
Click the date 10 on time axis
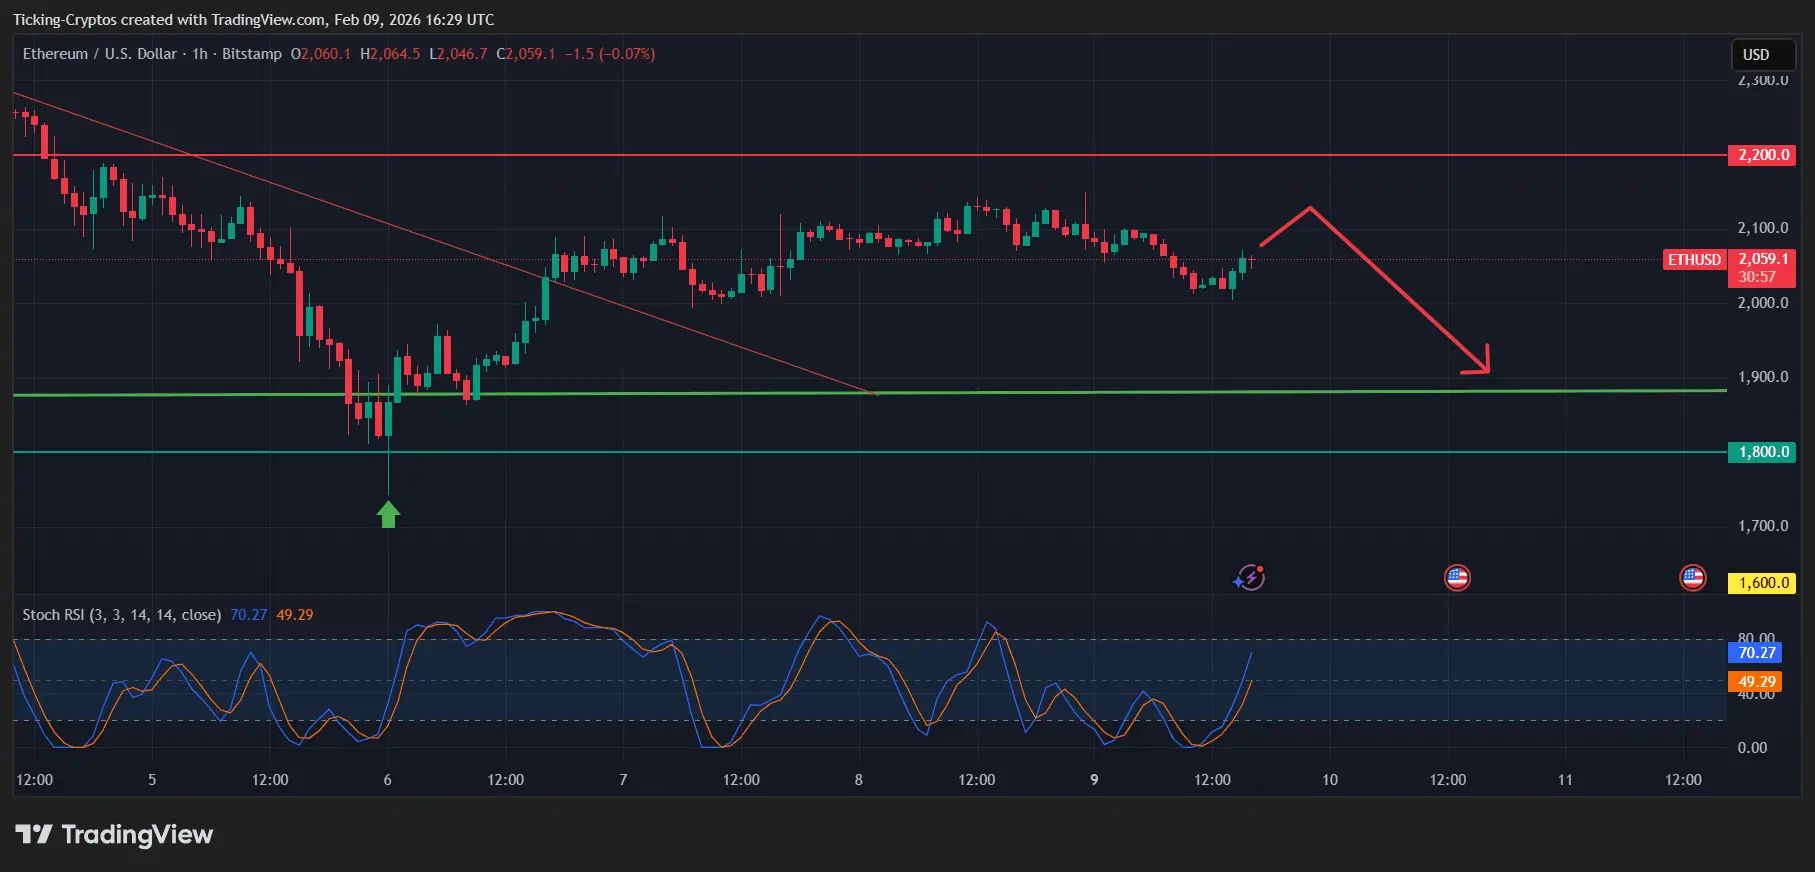point(1329,780)
